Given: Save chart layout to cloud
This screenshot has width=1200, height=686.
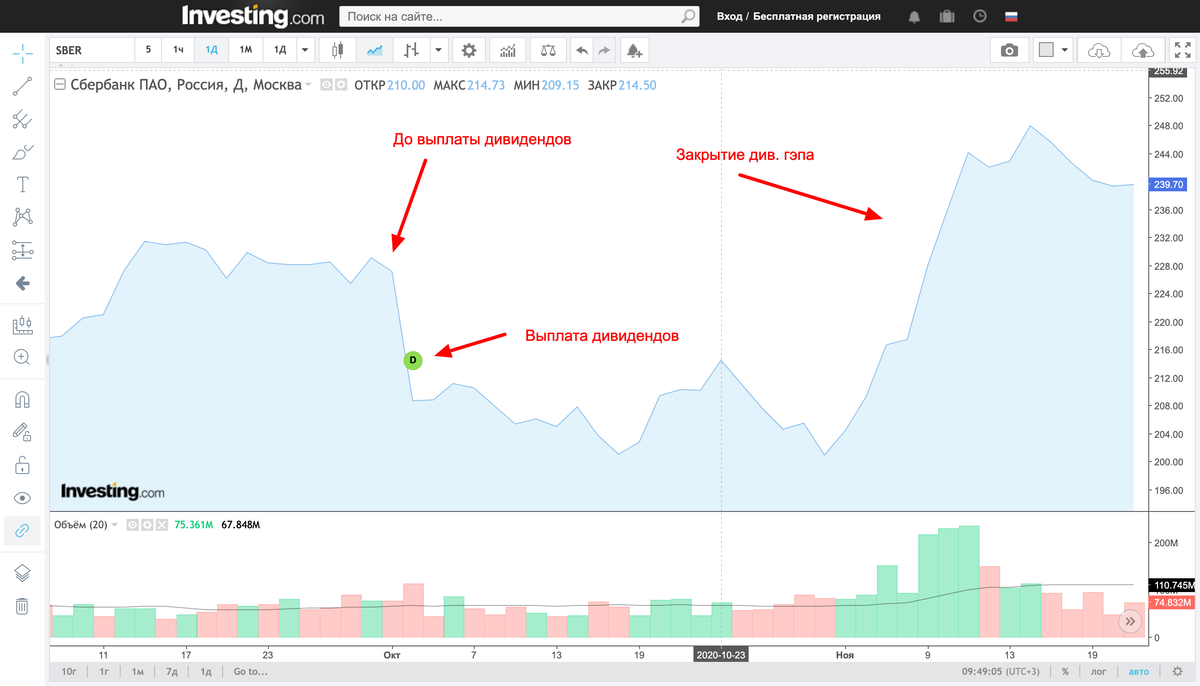Looking at the screenshot, I should (x=1142, y=50).
